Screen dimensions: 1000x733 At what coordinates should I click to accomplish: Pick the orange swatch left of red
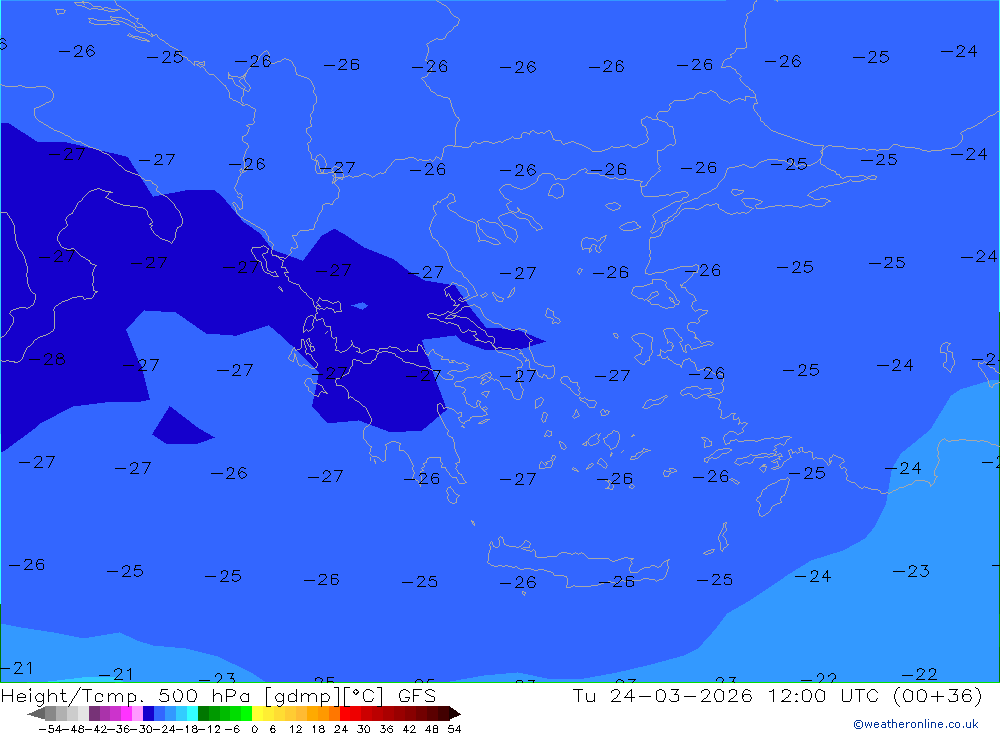click(334, 713)
